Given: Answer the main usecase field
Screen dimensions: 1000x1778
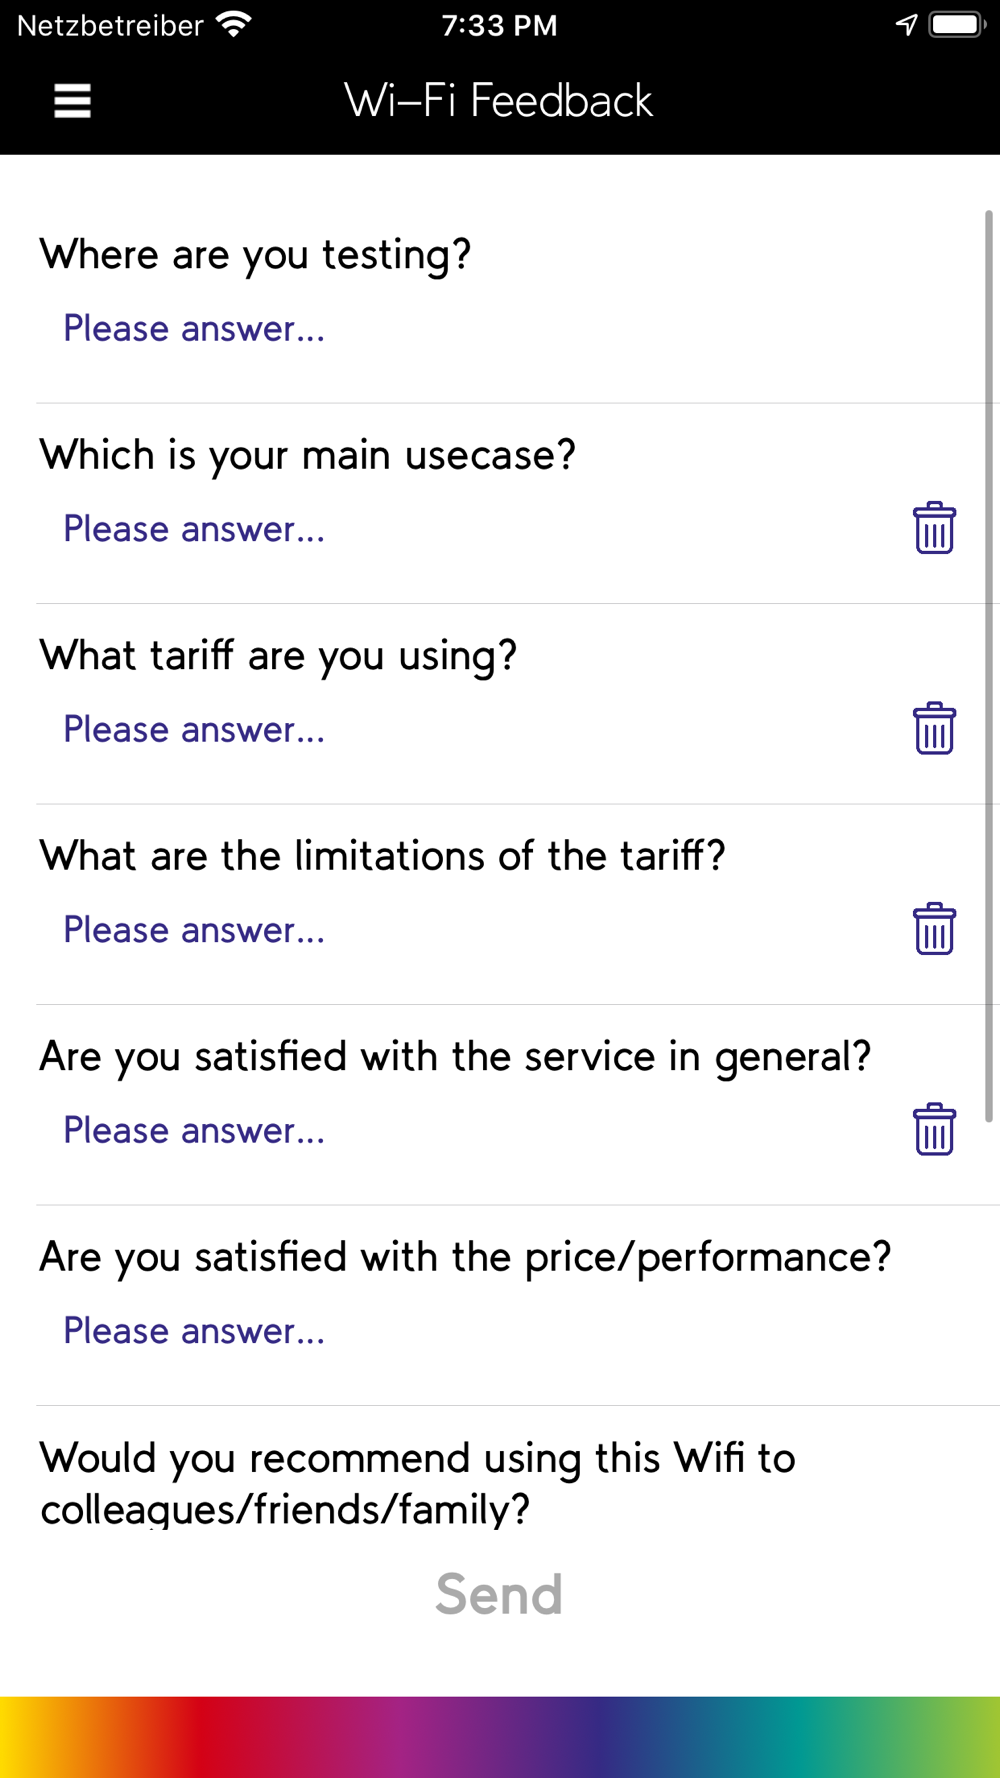Looking at the screenshot, I should [x=194, y=529].
